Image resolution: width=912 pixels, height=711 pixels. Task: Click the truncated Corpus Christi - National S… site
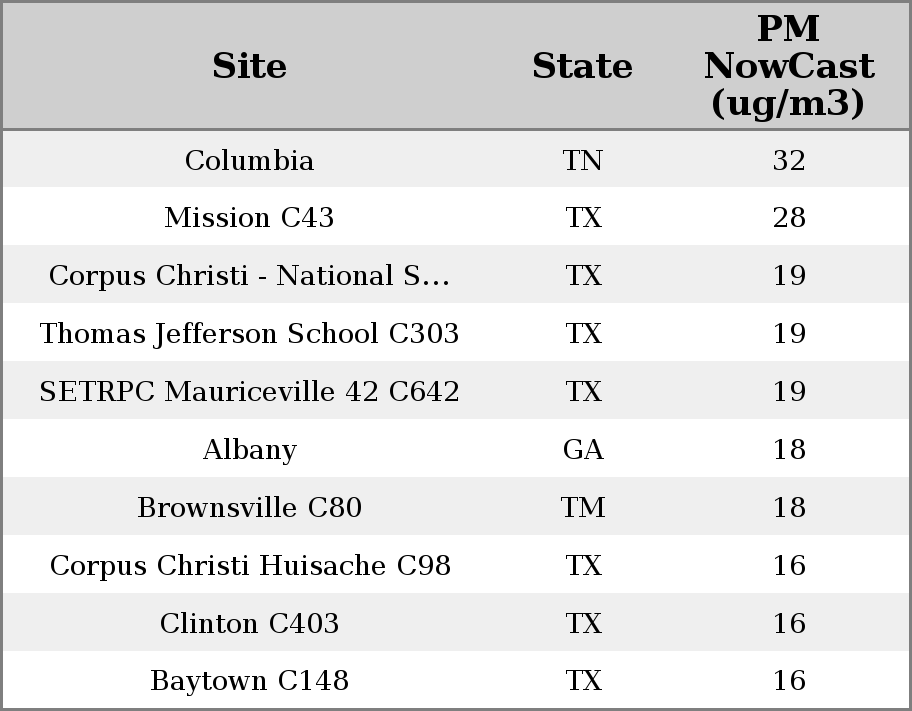249,276
